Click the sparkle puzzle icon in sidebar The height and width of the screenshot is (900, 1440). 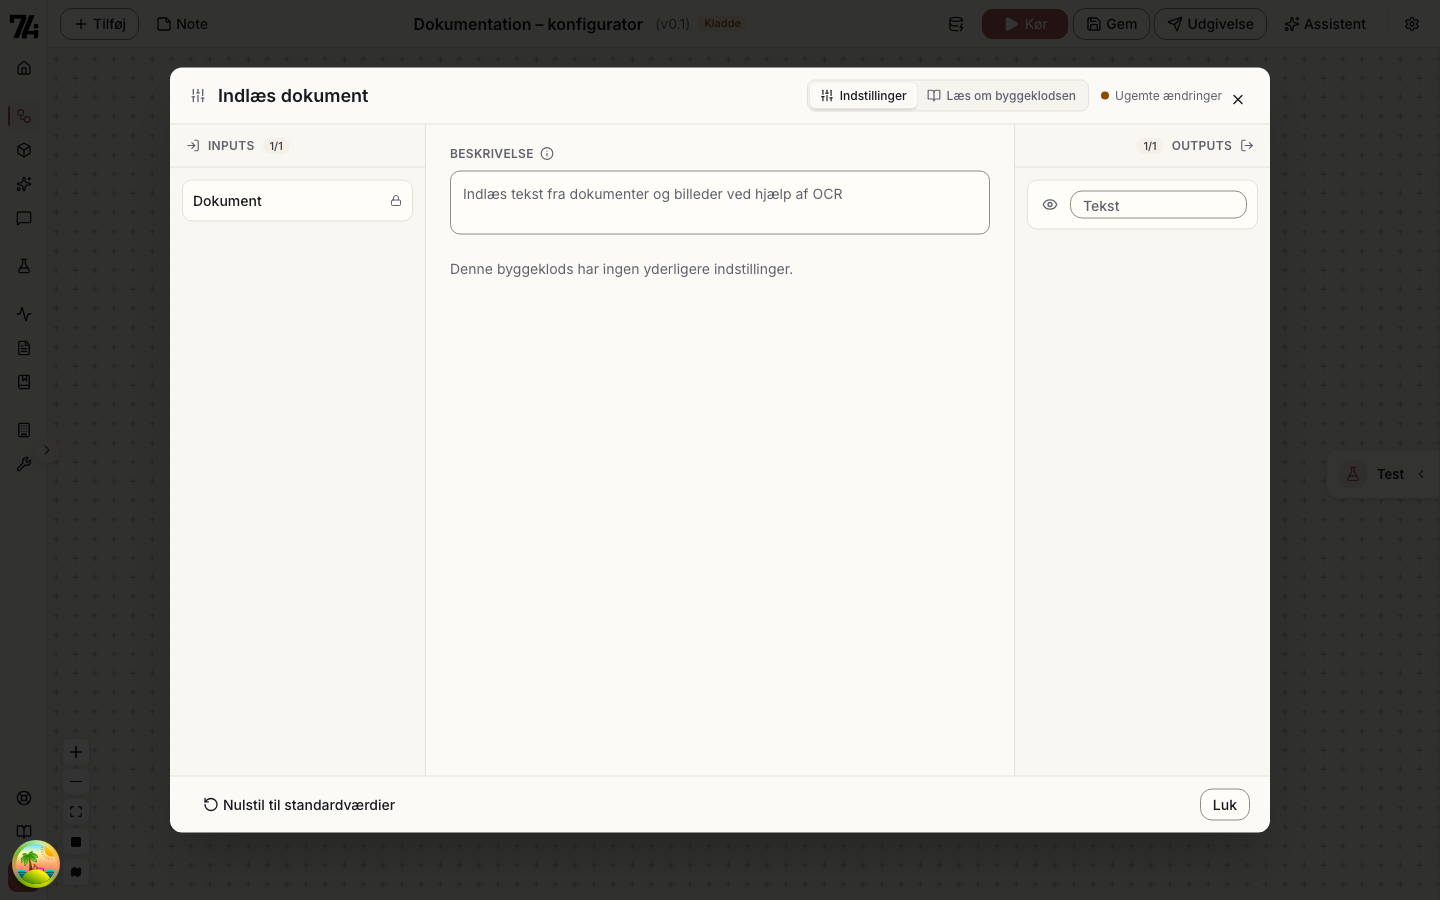point(24,184)
